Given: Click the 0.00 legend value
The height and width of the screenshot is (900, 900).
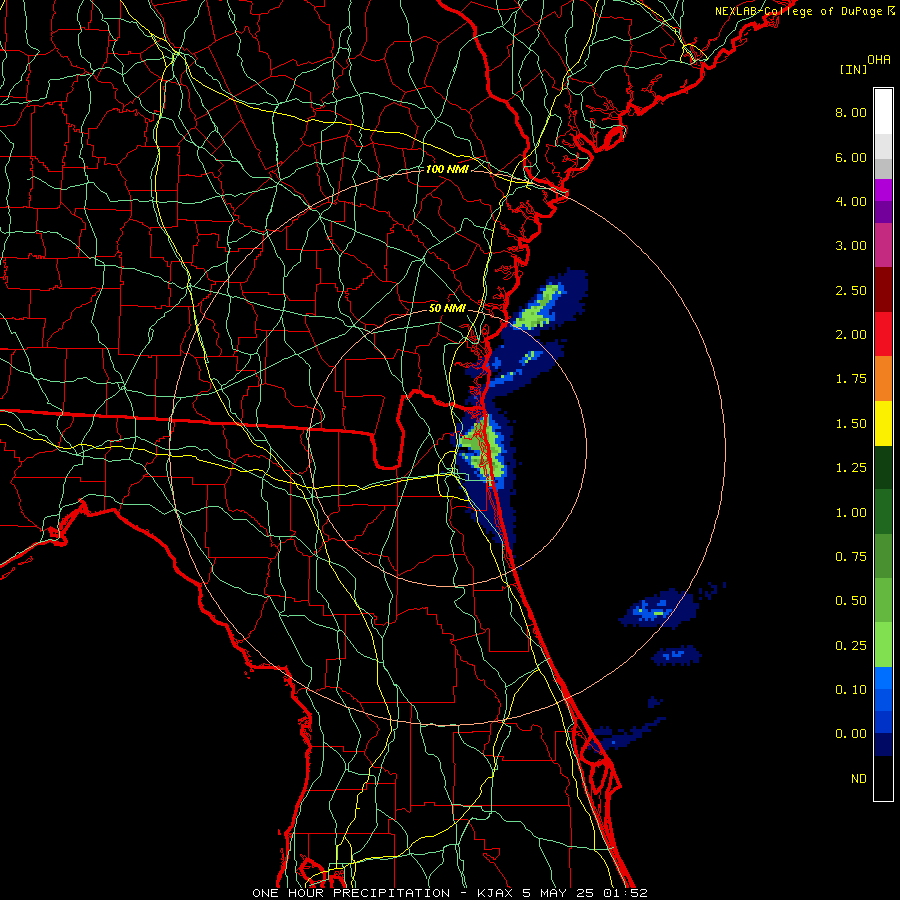Looking at the screenshot, I should (851, 734).
